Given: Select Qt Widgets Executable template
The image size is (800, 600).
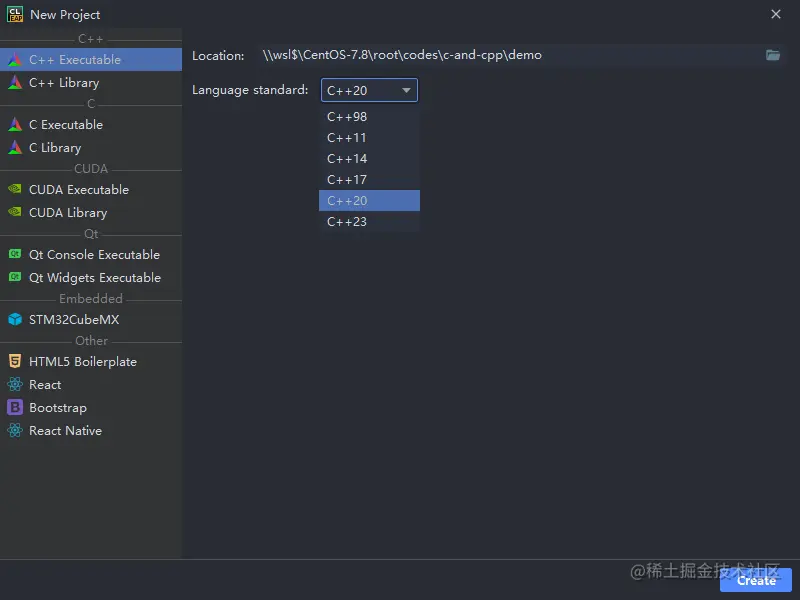Looking at the screenshot, I should (91, 277).
